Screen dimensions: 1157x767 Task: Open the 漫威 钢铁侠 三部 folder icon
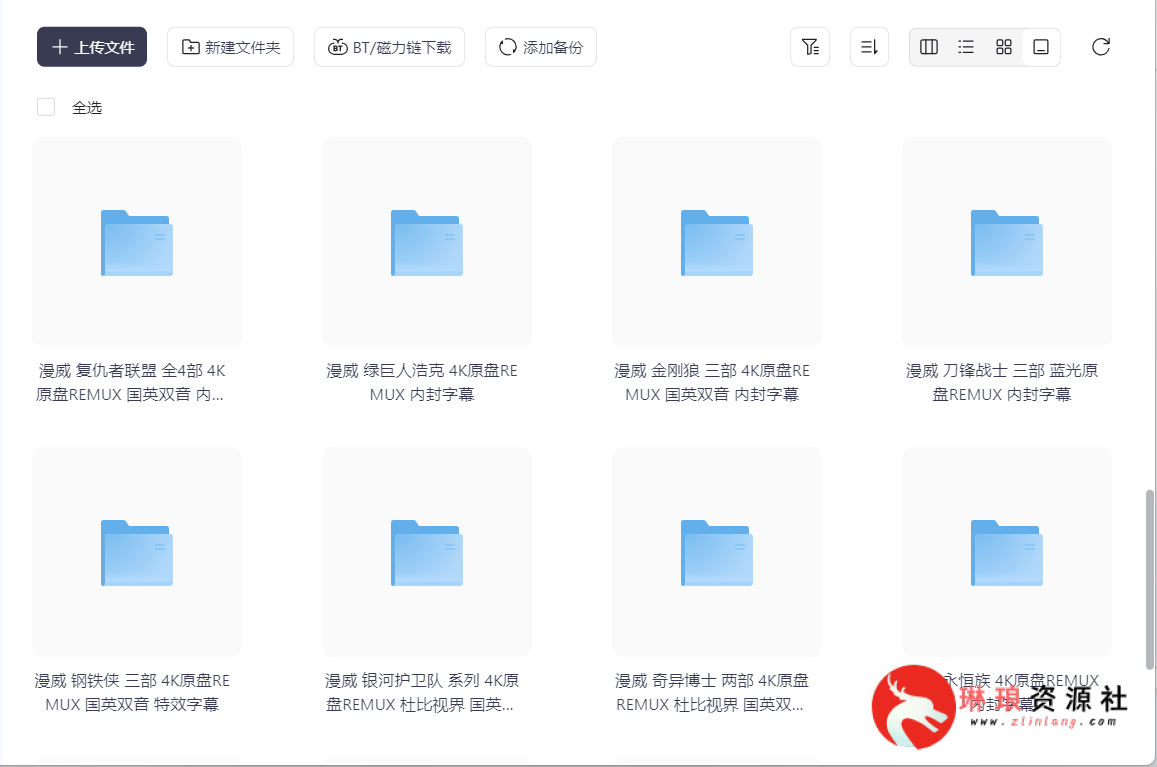click(x=137, y=552)
